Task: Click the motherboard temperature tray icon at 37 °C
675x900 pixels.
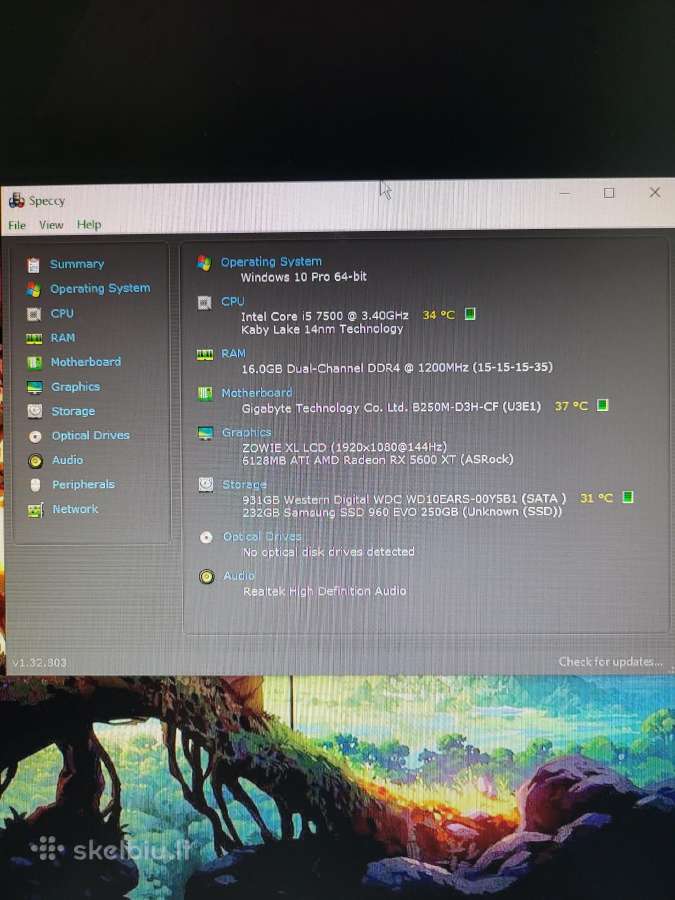Action: pyautogui.click(x=602, y=405)
